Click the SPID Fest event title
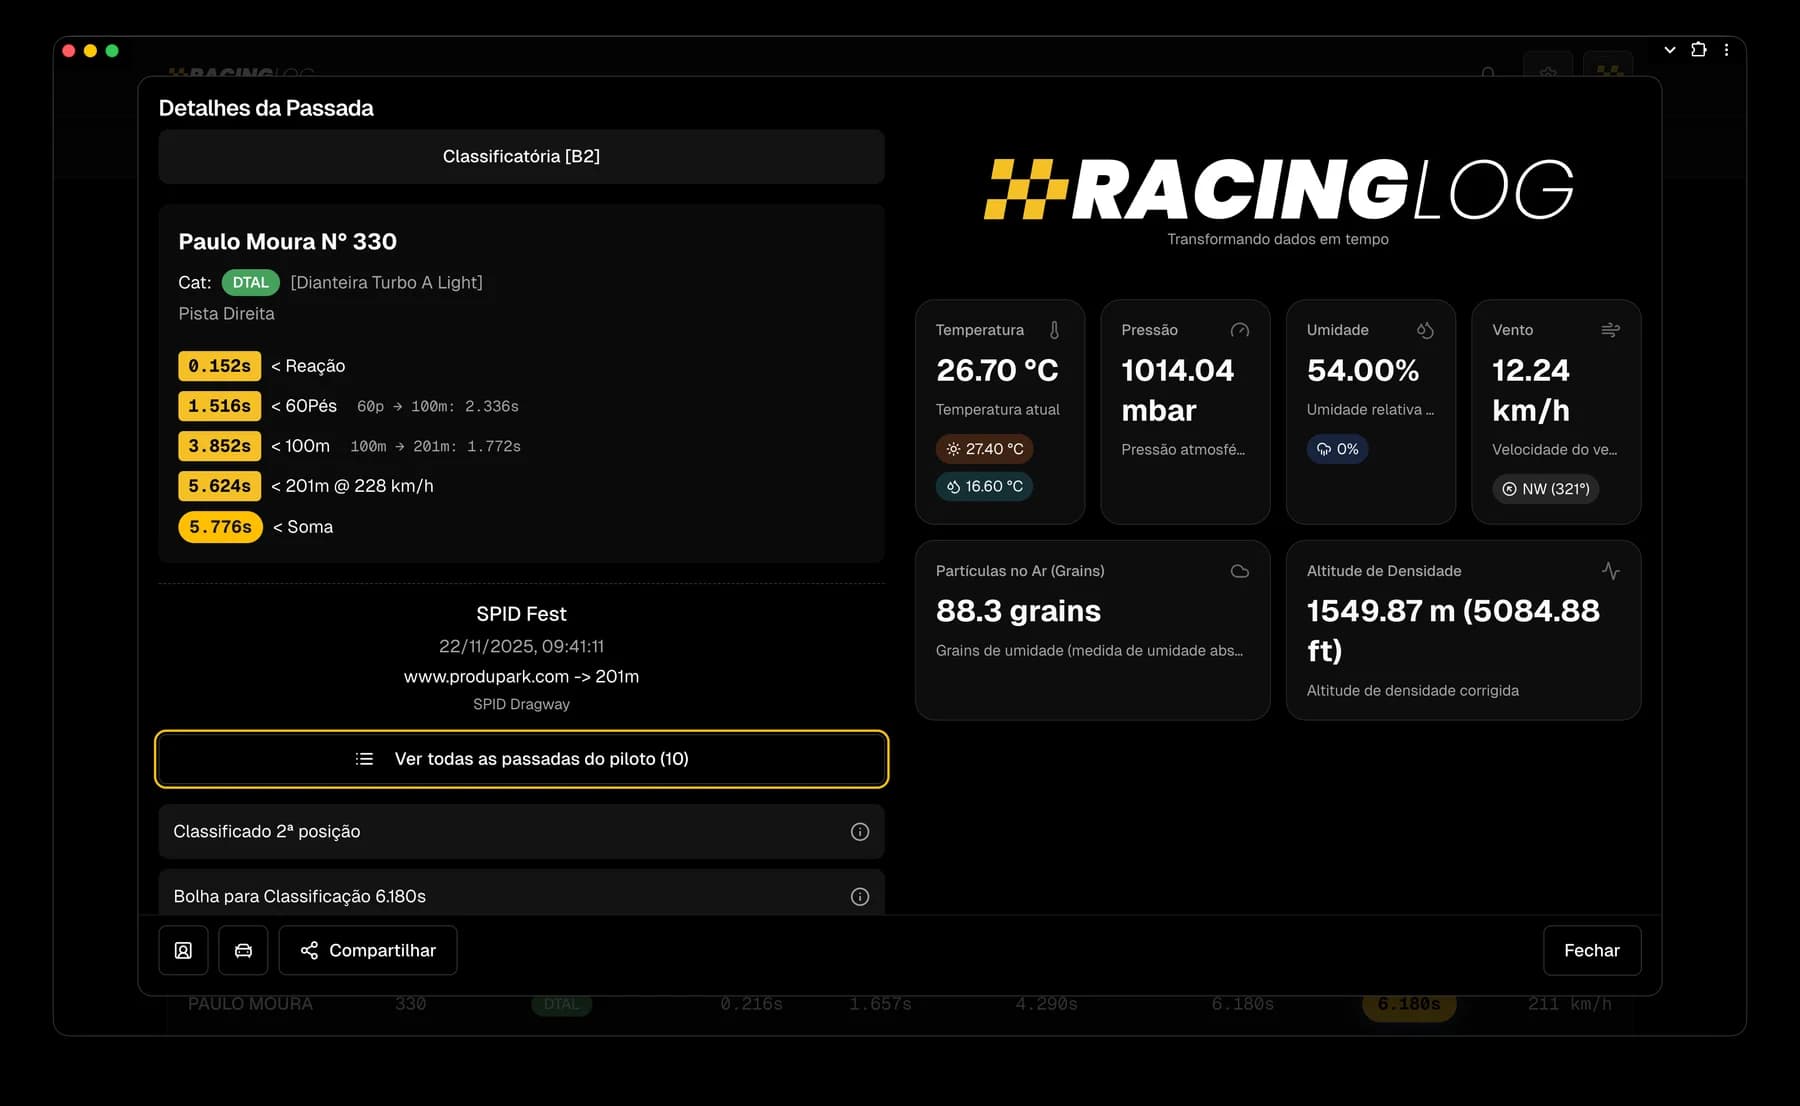 pyautogui.click(x=522, y=614)
